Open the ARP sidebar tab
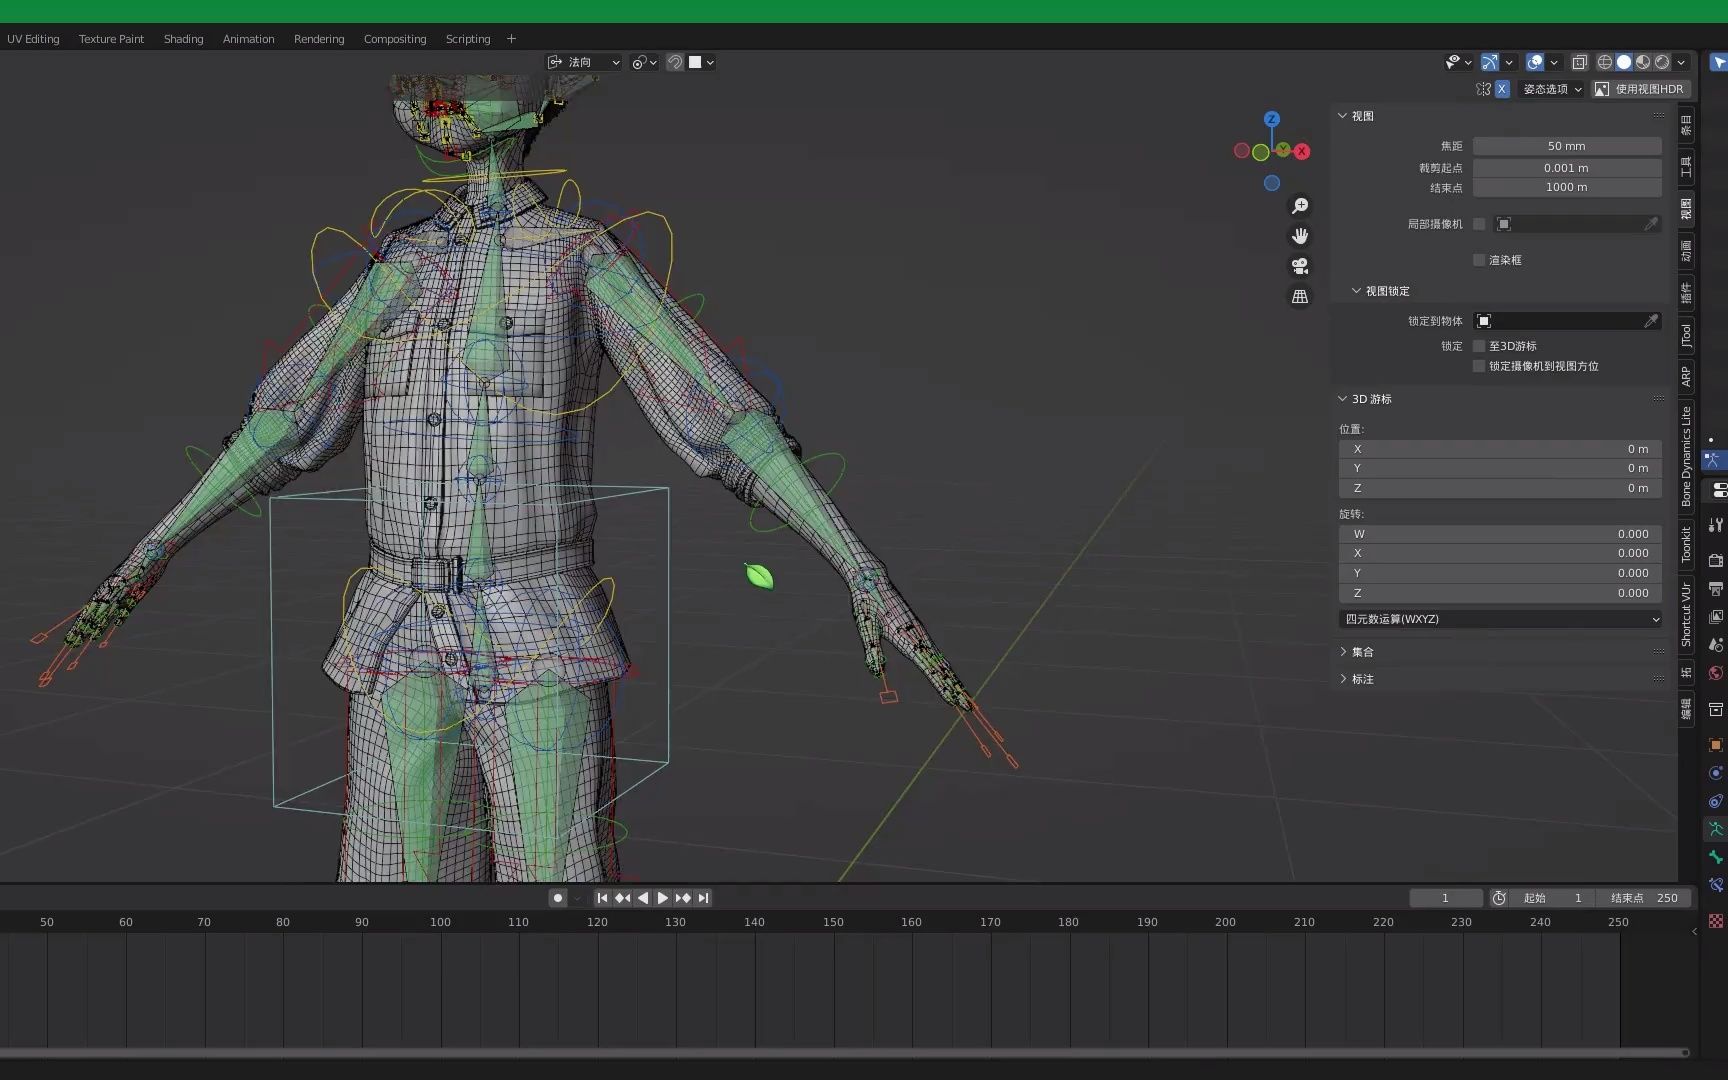The height and width of the screenshot is (1080, 1728). click(1686, 376)
